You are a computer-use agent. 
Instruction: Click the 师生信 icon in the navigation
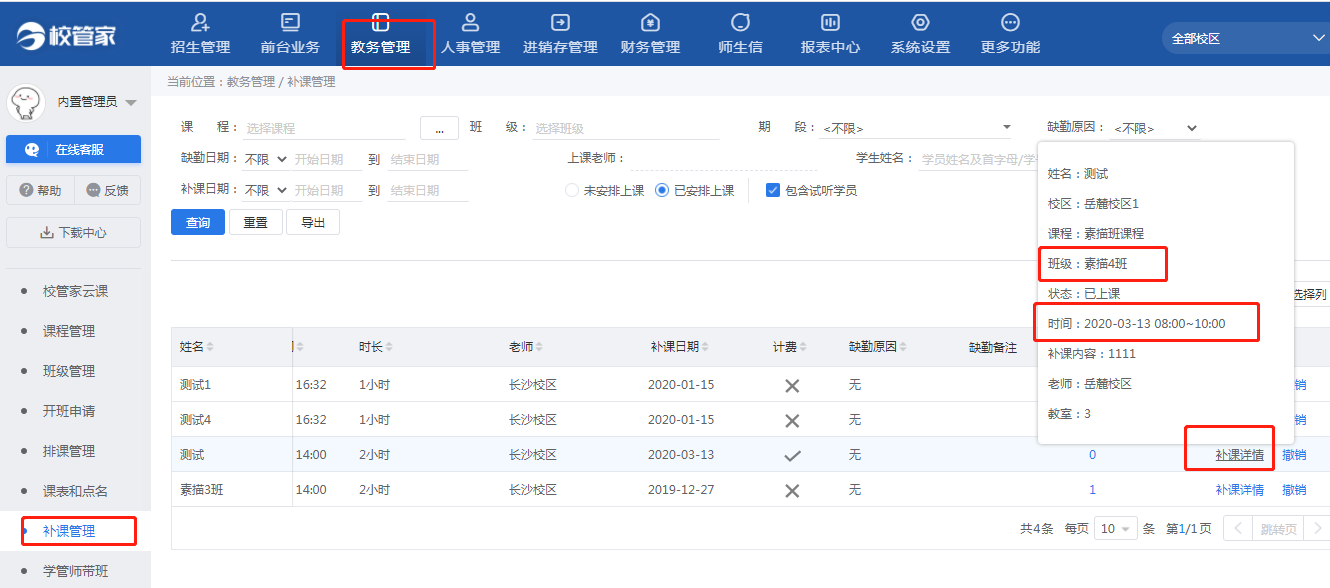click(x=740, y=22)
